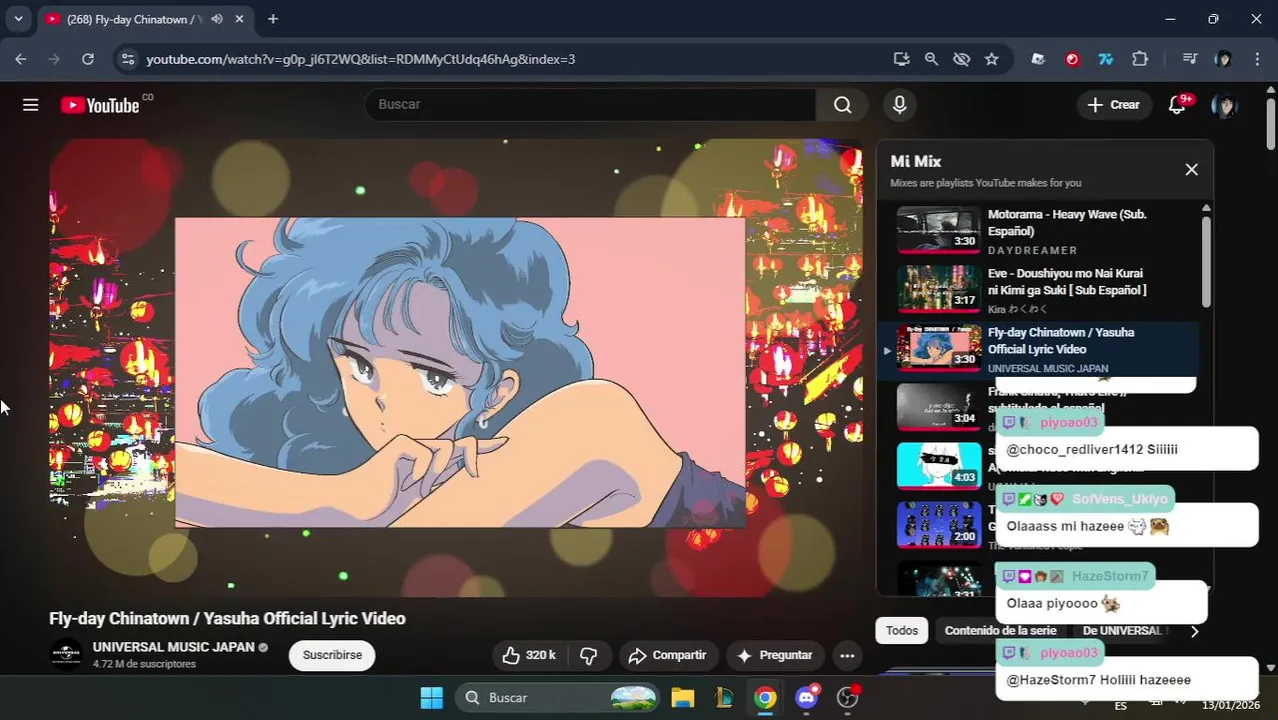Click the page vertical scrollbar
This screenshot has width=1278, height=720.
1271,126
